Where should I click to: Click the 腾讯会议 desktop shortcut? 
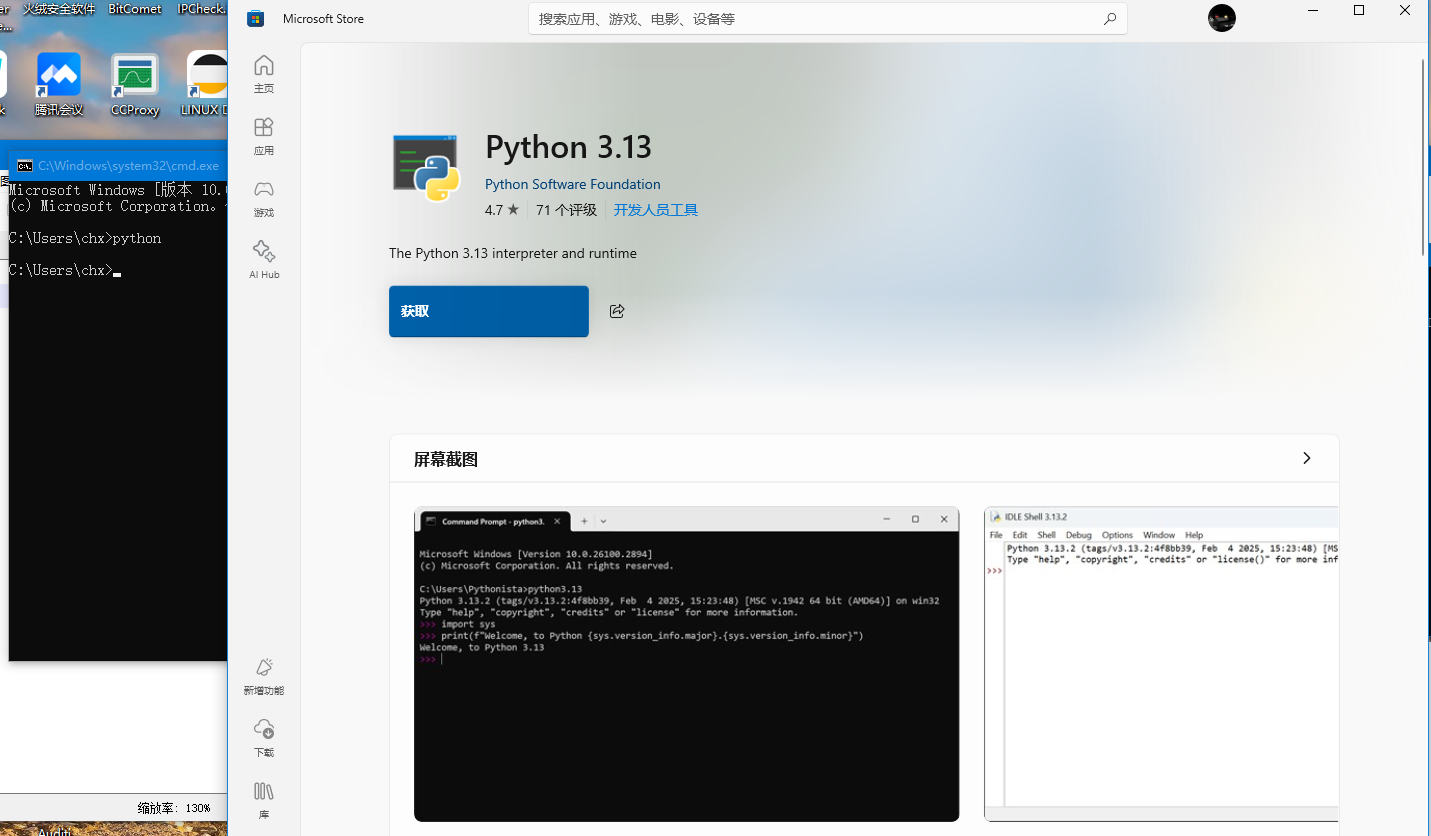[59, 85]
